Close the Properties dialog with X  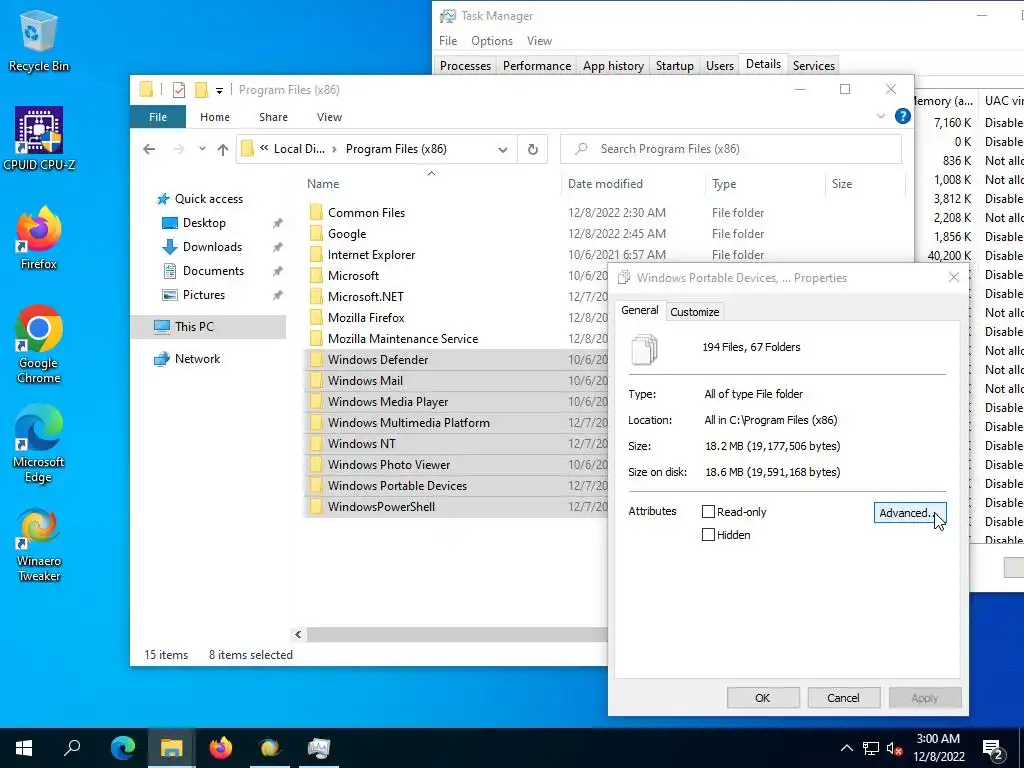953,278
